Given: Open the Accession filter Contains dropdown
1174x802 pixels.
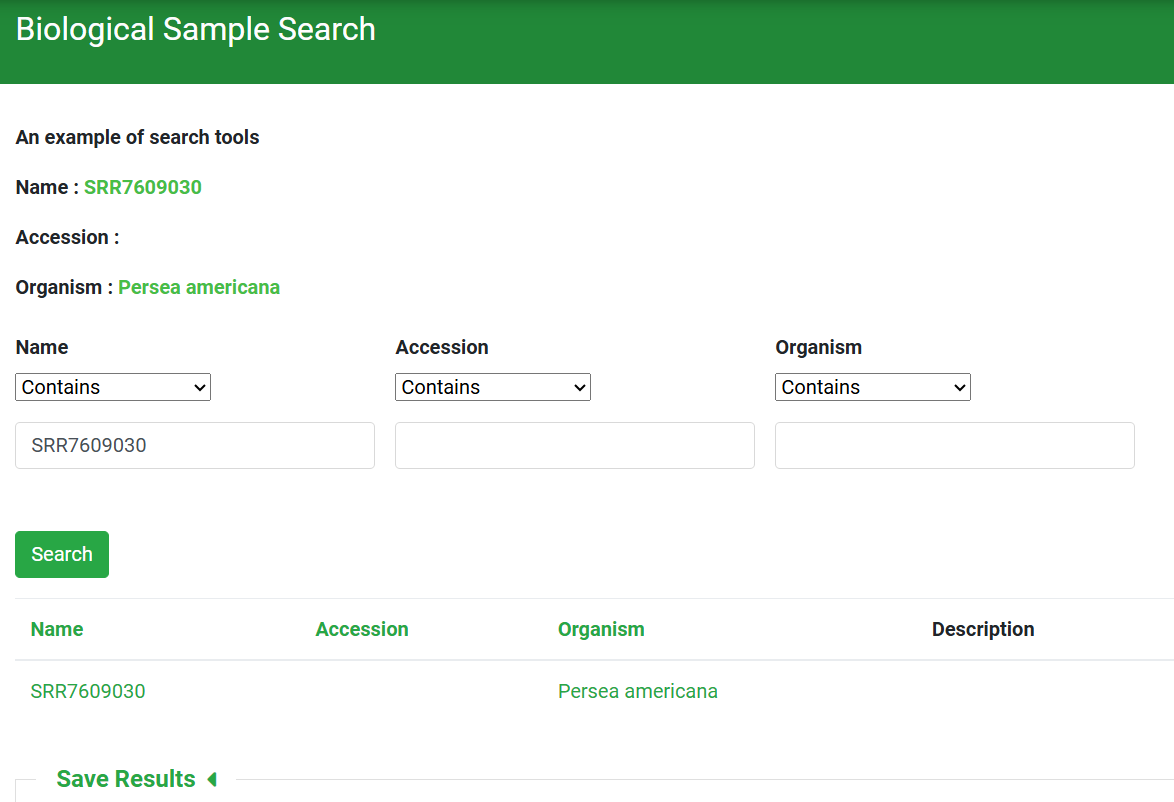Looking at the screenshot, I should [493, 387].
